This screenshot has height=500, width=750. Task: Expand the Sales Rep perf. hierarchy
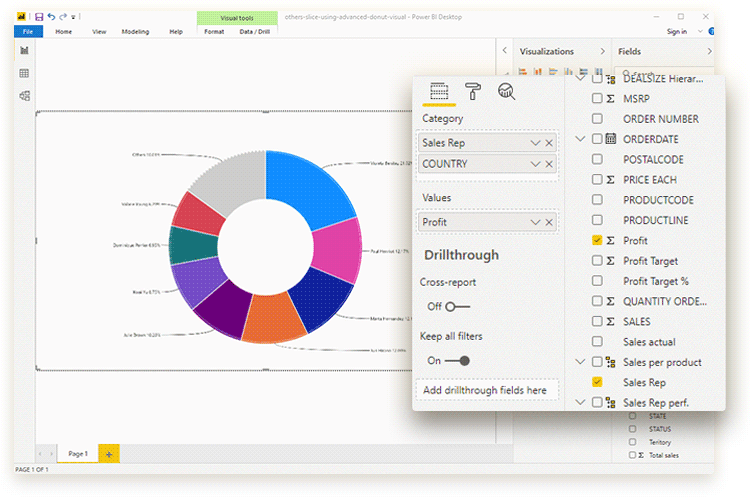(x=580, y=402)
